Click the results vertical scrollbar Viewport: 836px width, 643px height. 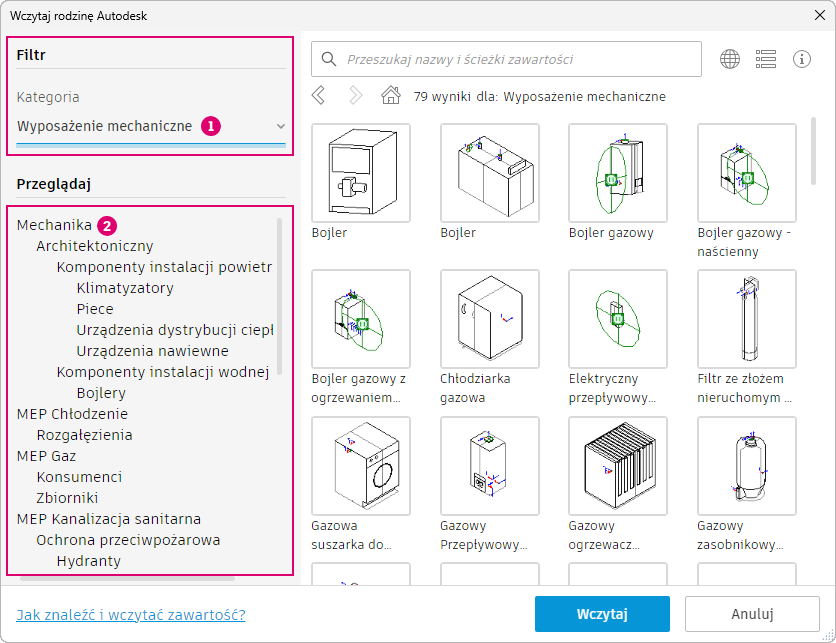tap(815, 150)
